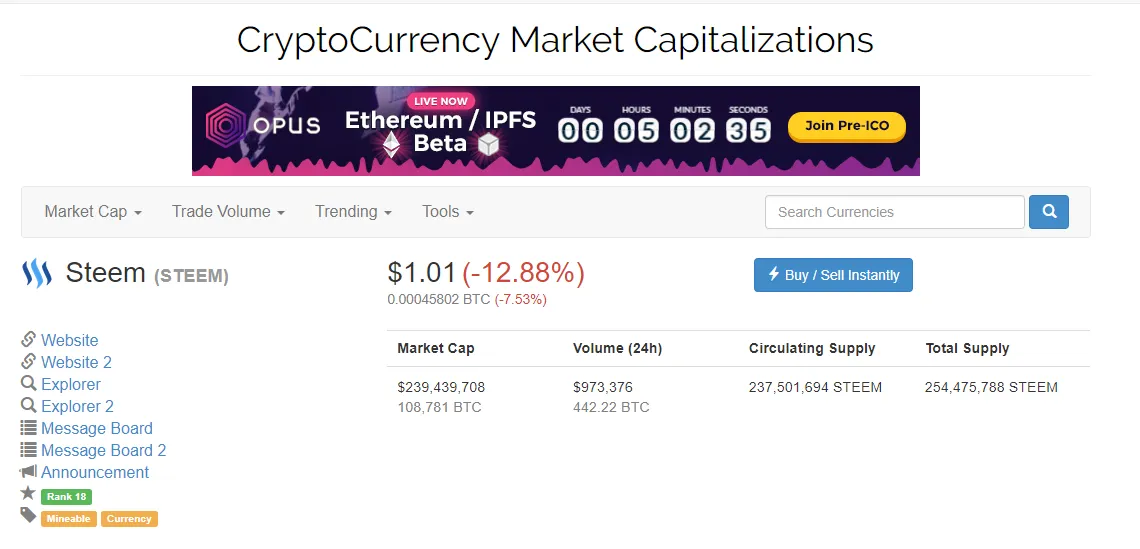Open the Website 2 link

click(x=76, y=362)
